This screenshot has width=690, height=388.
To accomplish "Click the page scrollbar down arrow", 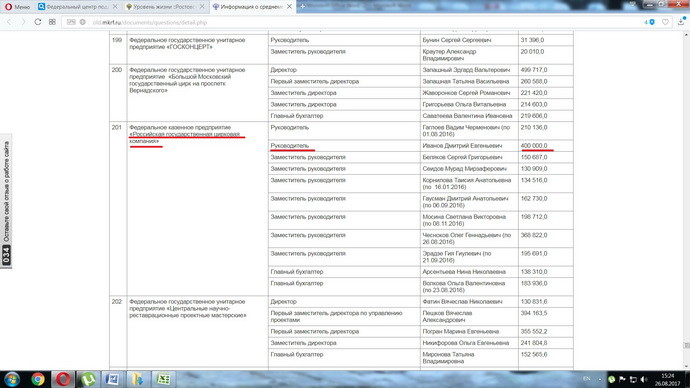I will 686,366.
